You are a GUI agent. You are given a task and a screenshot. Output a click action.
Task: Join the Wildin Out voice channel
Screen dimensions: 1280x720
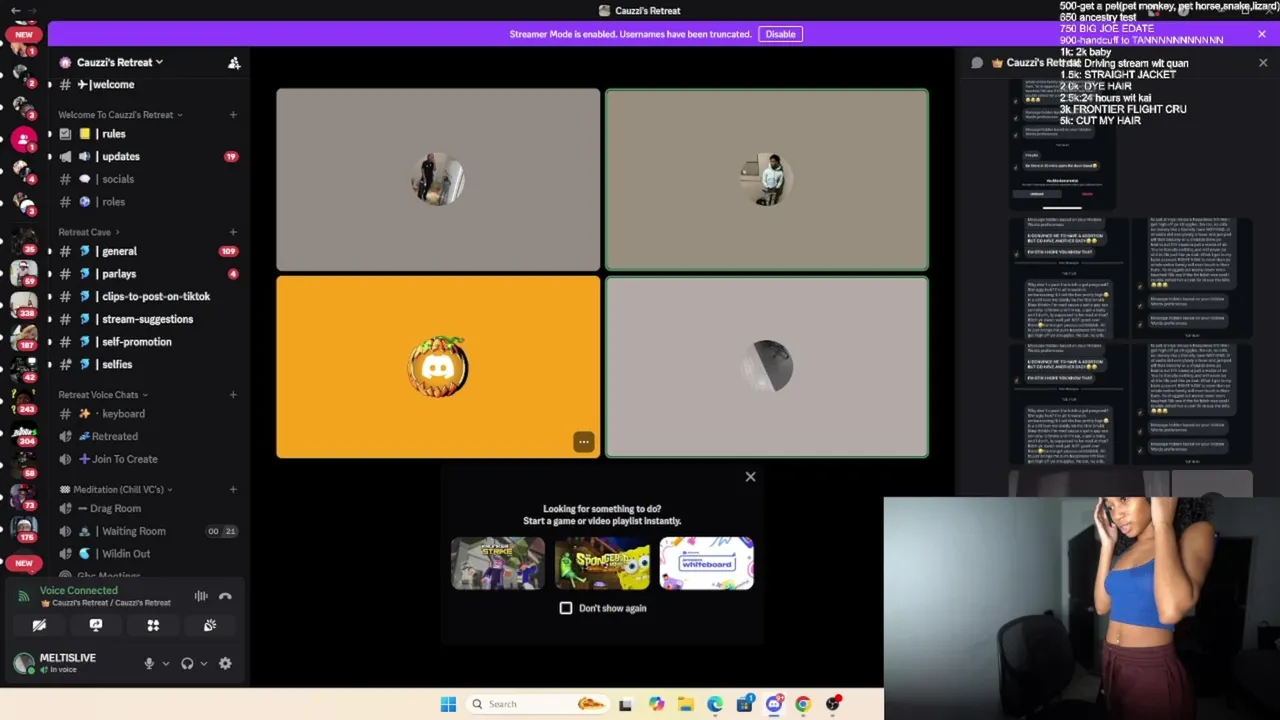point(148,554)
